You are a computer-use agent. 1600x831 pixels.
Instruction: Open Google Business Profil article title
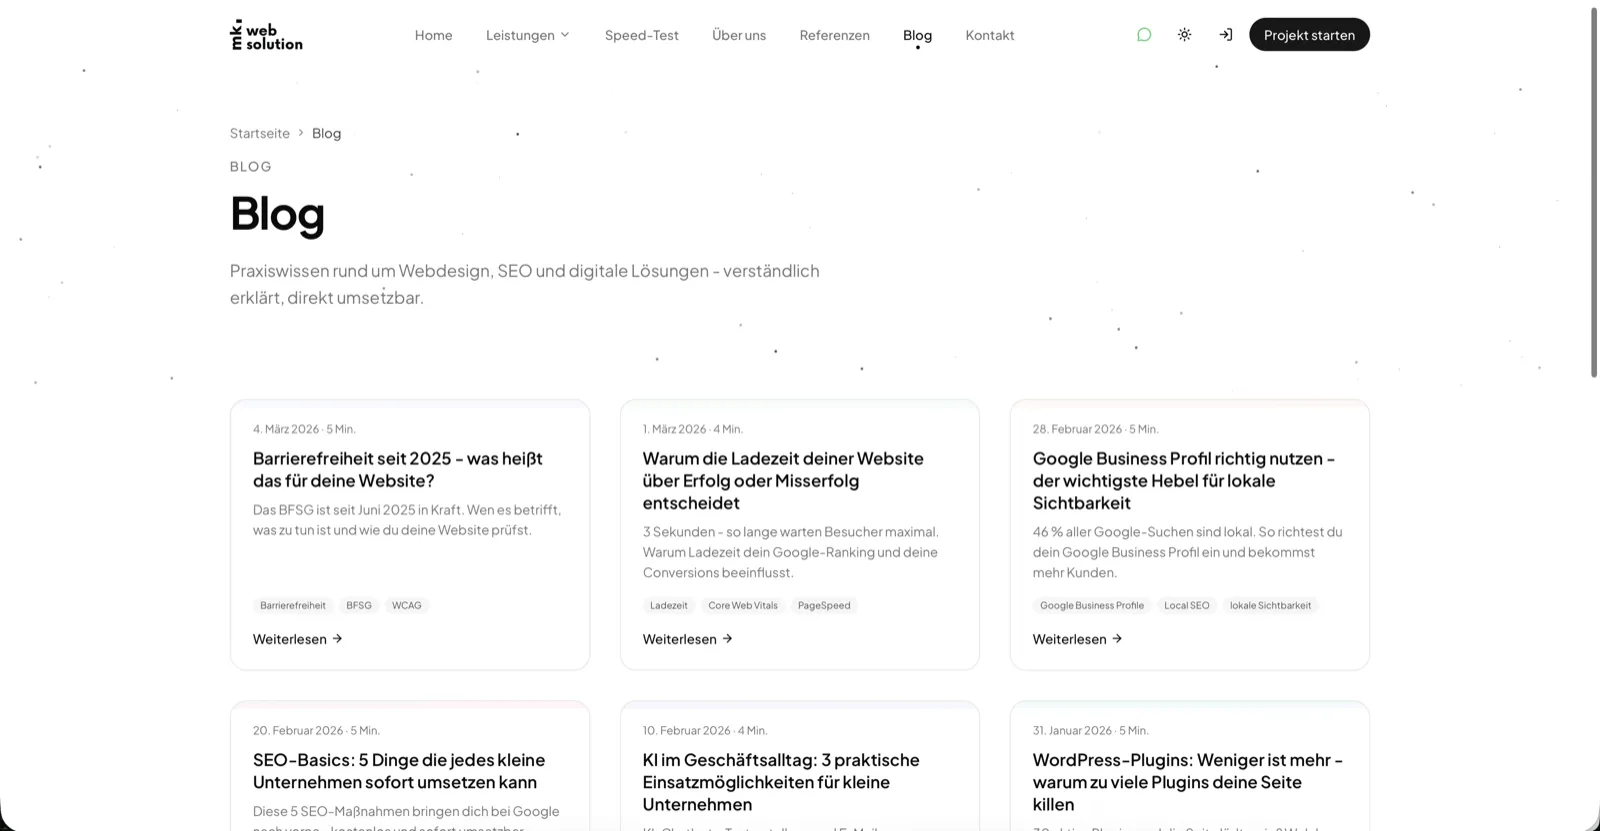pos(1184,481)
